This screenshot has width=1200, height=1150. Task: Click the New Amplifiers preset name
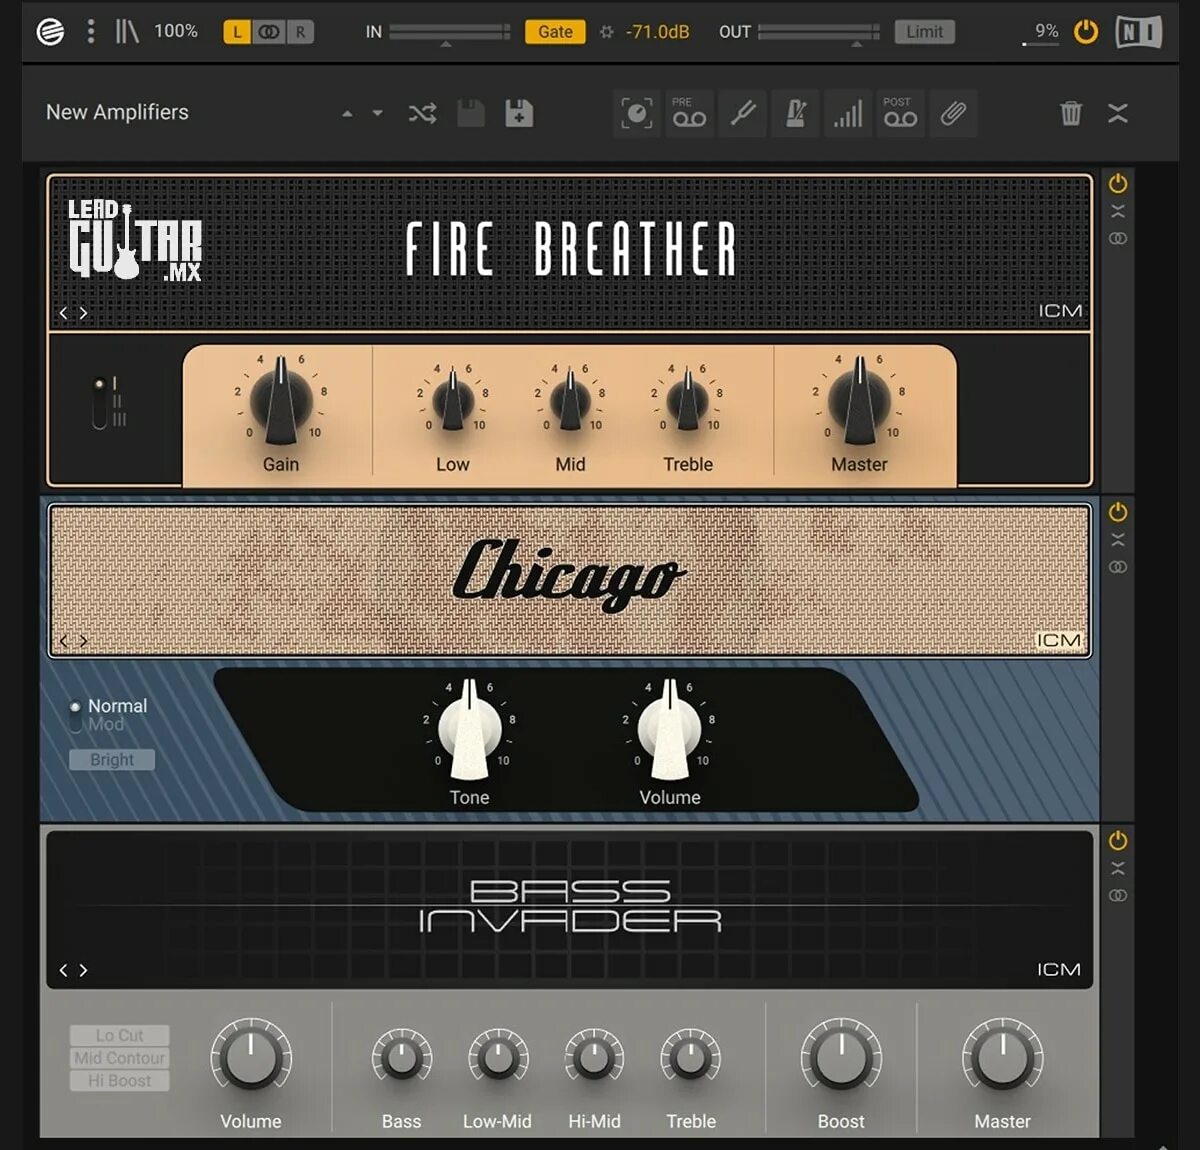[x=117, y=112]
